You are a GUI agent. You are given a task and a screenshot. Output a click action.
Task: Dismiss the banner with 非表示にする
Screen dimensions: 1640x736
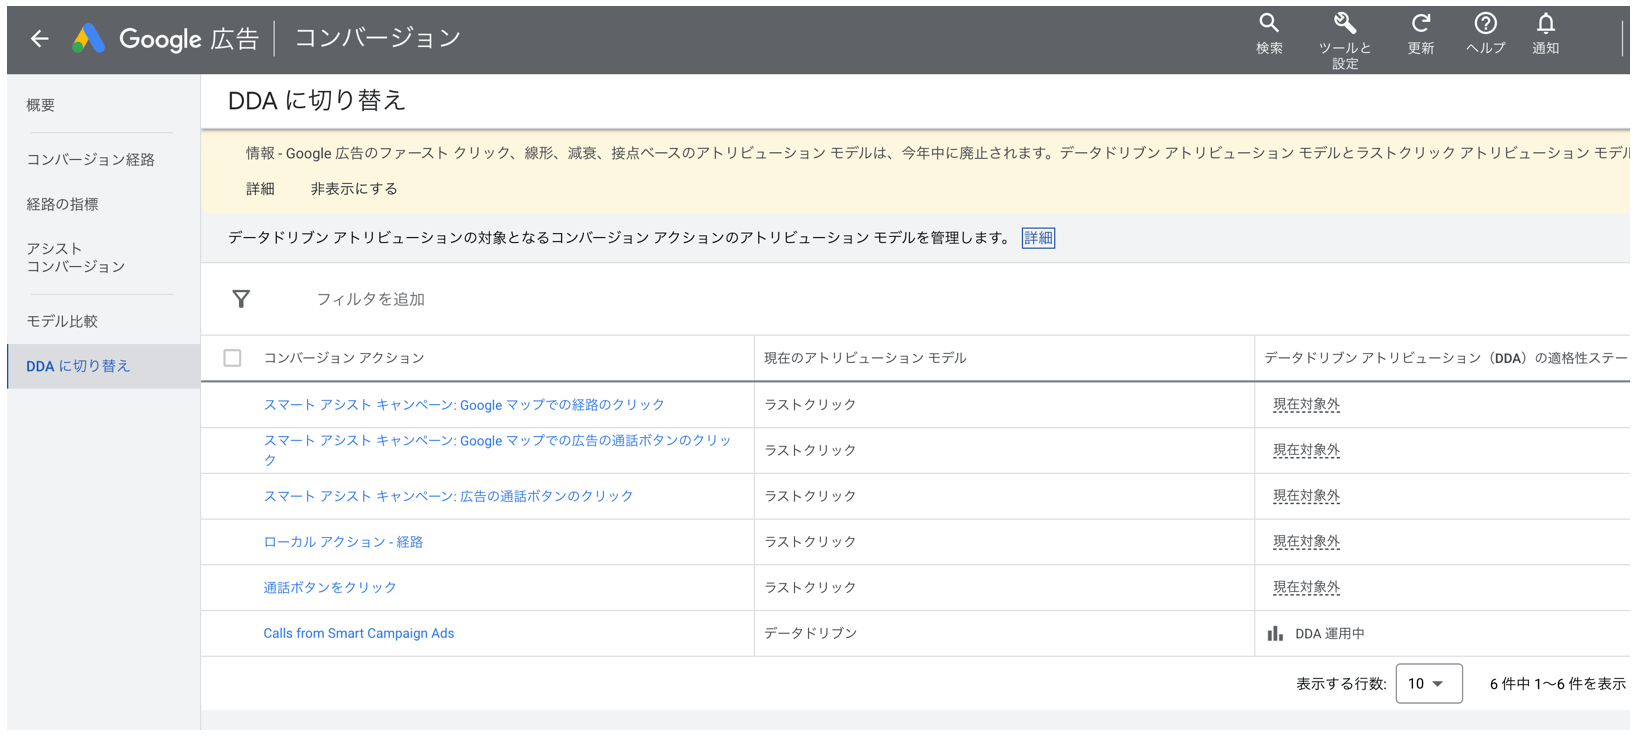click(x=354, y=189)
